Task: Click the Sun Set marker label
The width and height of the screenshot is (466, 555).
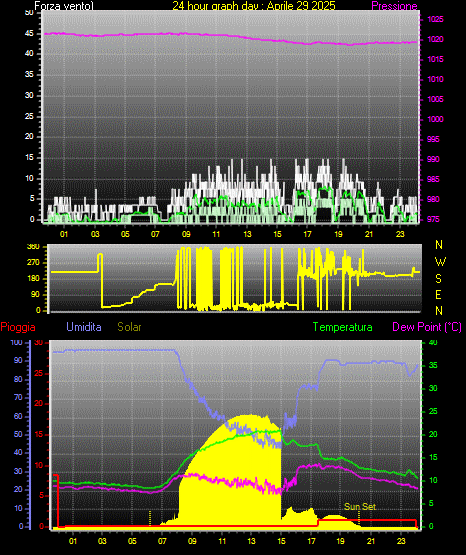Action: (x=360, y=507)
